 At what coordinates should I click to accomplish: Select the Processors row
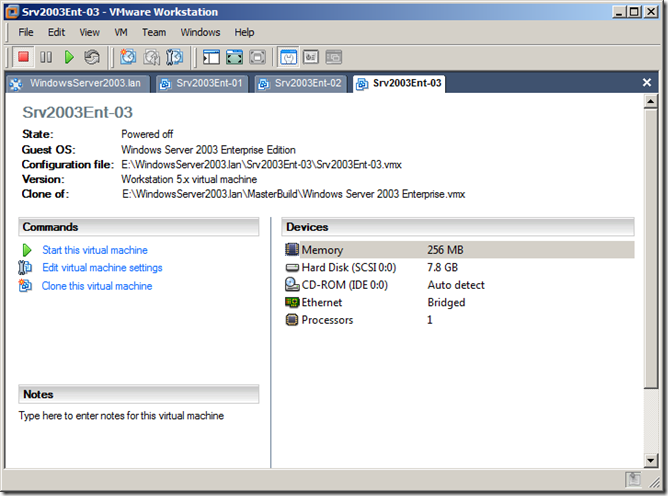tap(460, 320)
